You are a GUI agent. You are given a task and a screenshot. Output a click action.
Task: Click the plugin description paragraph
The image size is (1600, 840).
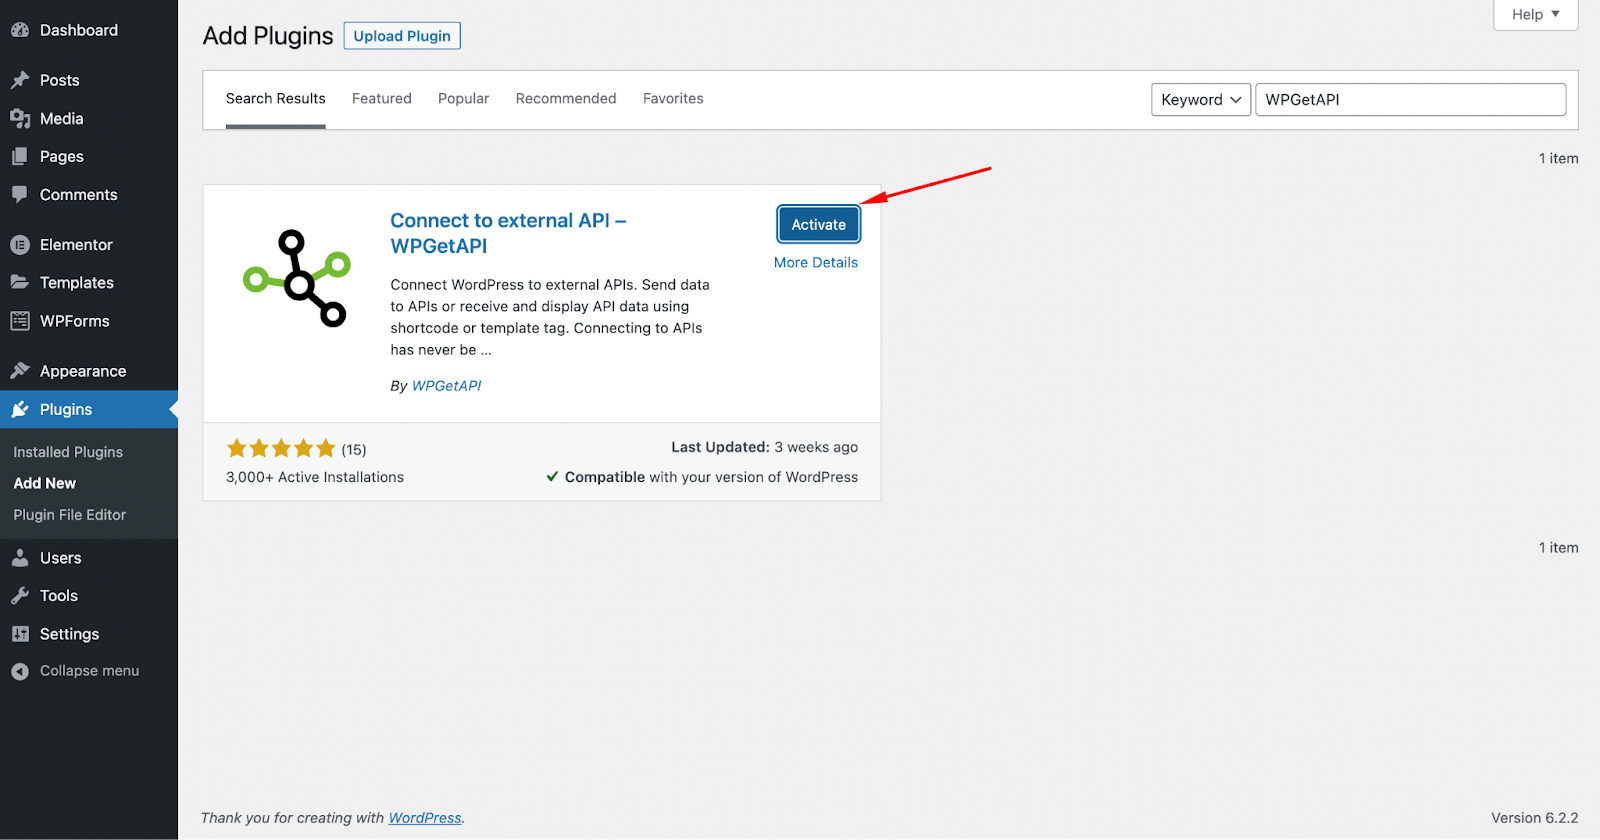pos(550,317)
